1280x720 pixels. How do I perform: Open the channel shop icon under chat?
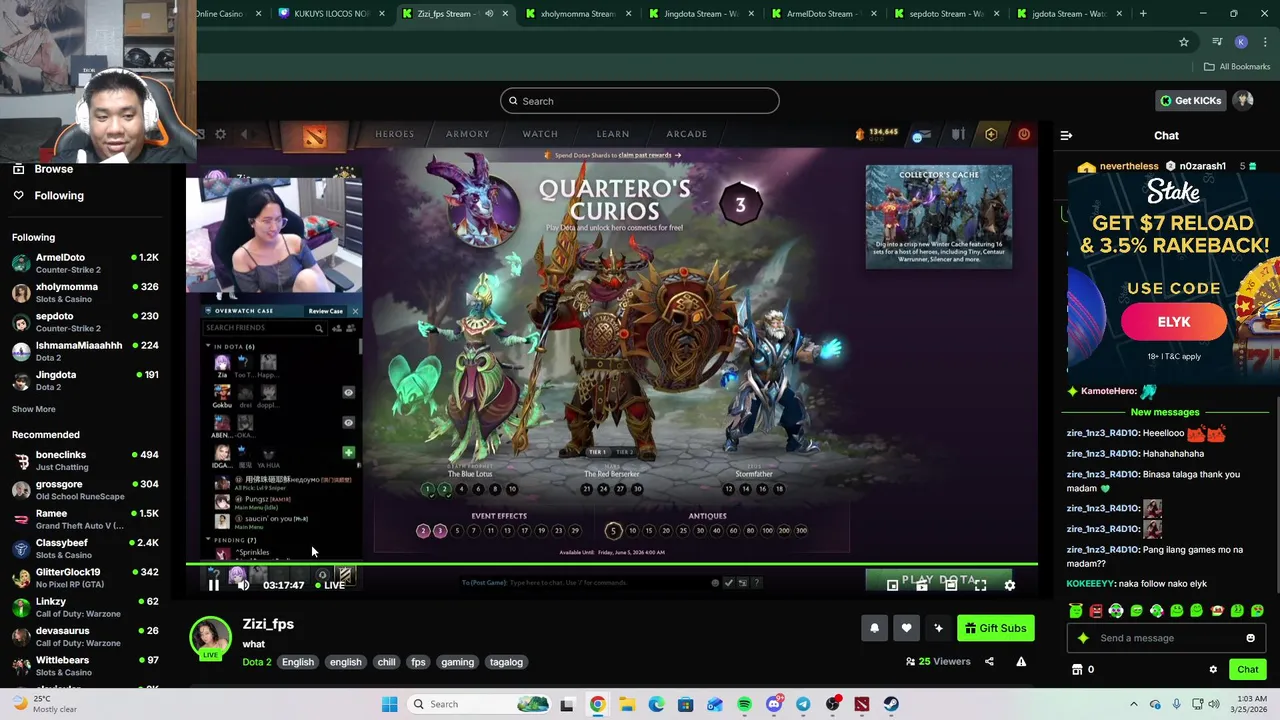1077,670
